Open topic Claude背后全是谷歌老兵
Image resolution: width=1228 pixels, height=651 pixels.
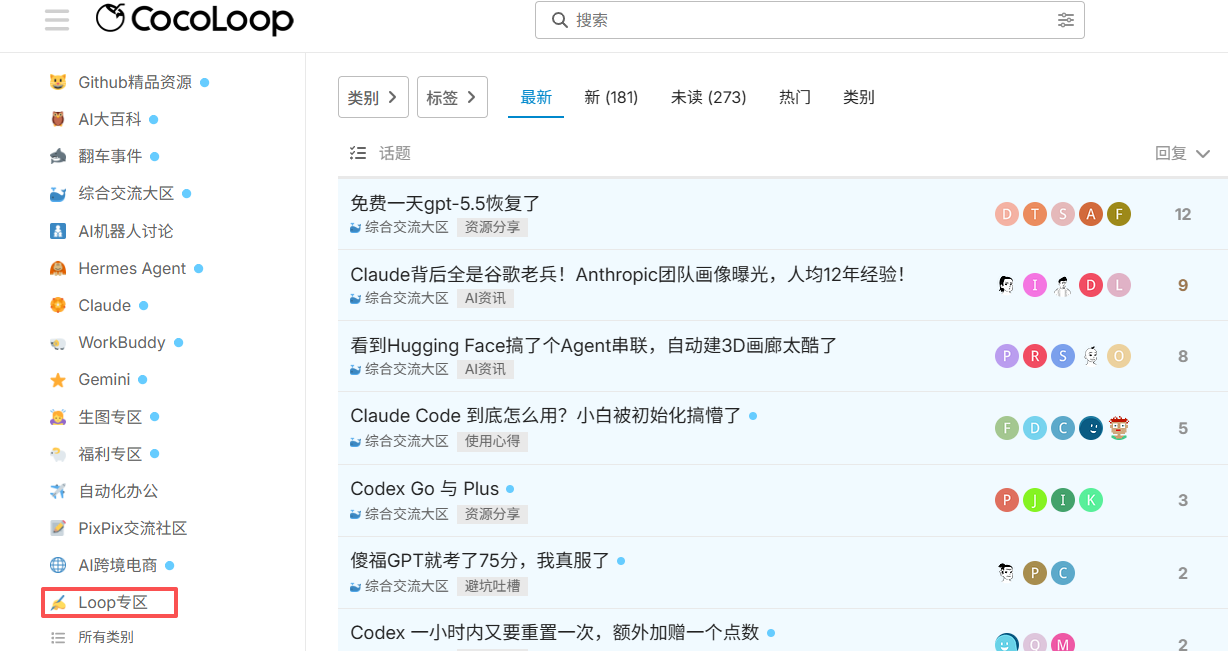coord(628,274)
